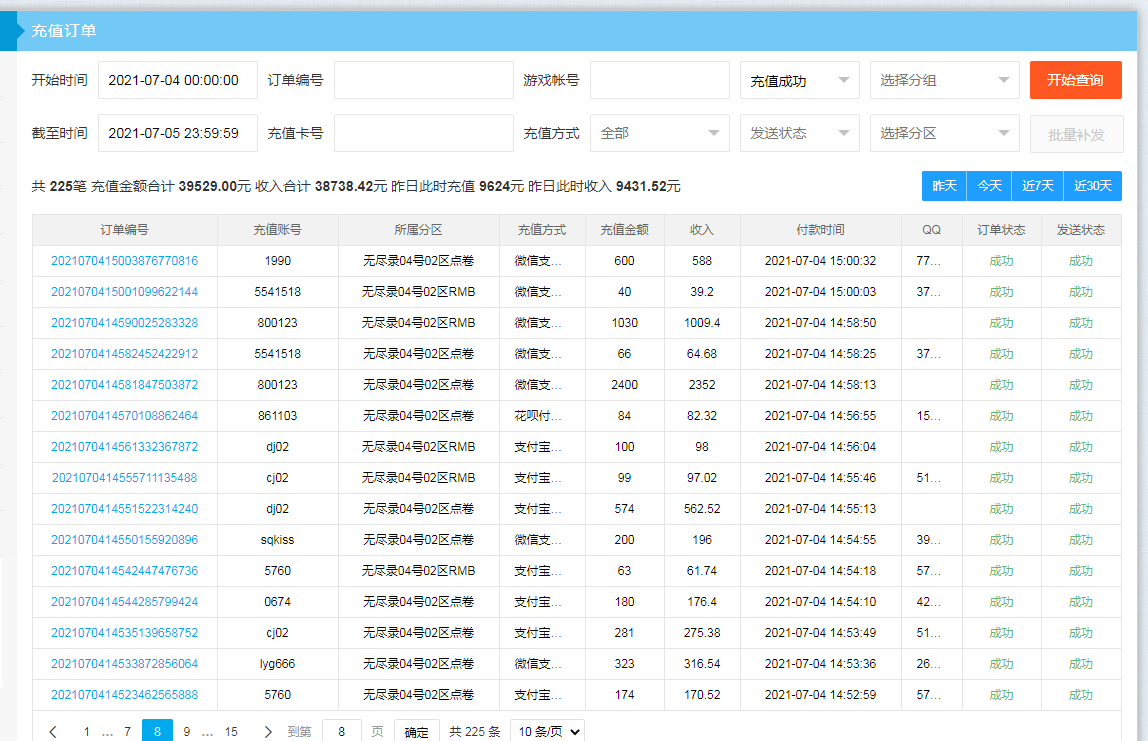The width and height of the screenshot is (1148, 741).
Task: Click the 到第 page number input
Action: coord(342,731)
